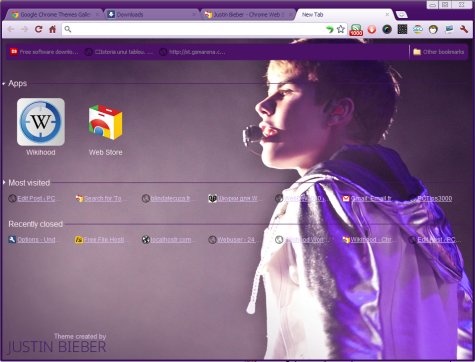Viewport: 475px width, 362px height.
Task: Close the New Tab tab
Action: tap(387, 15)
